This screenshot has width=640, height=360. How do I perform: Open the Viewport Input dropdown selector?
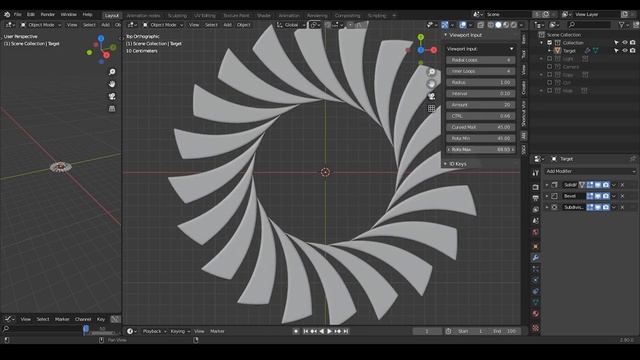click(480, 49)
